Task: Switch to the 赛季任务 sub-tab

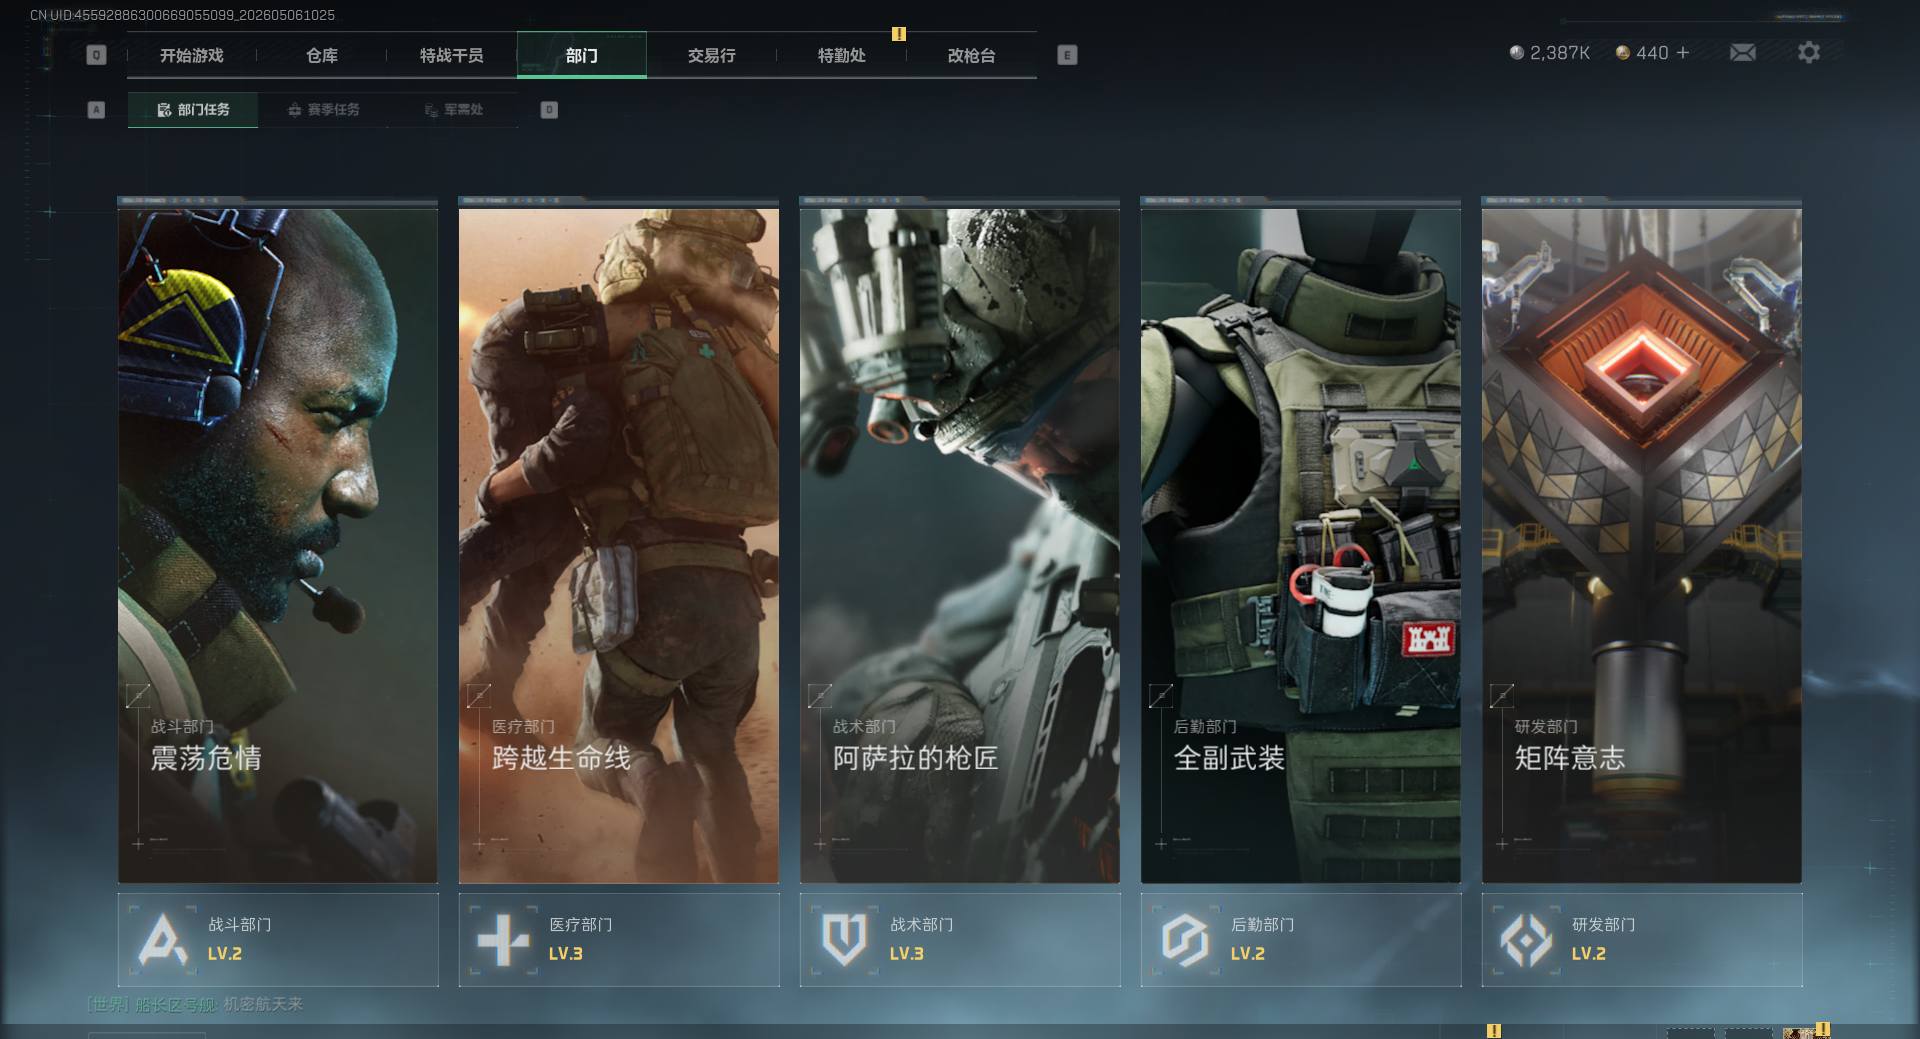Action: [323, 110]
